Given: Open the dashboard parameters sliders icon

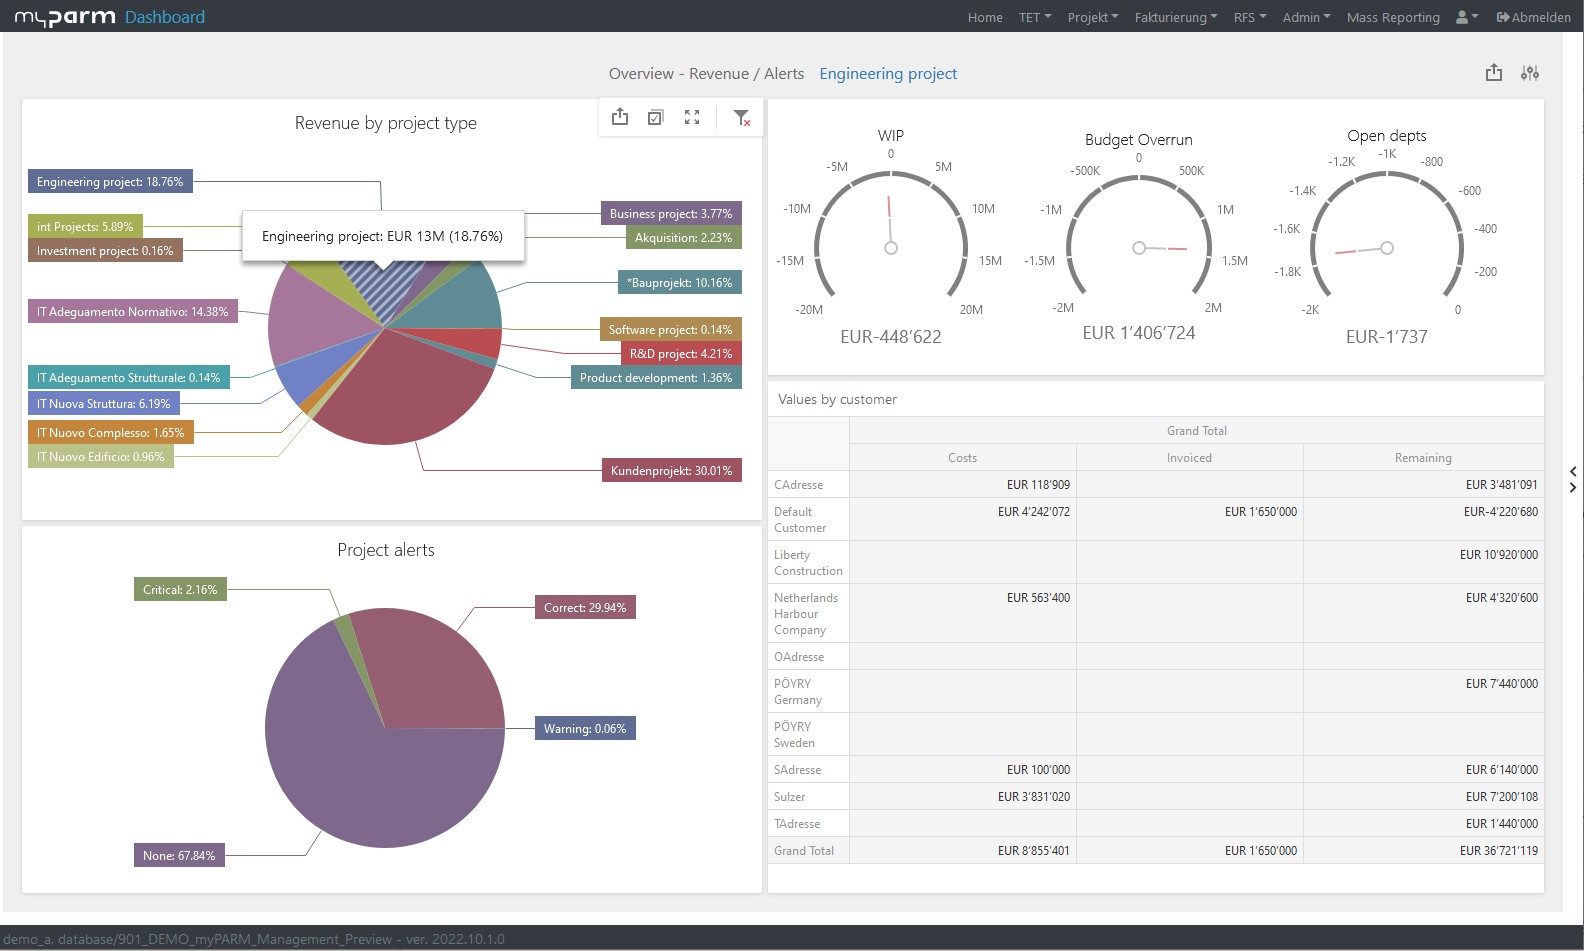Looking at the screenshot, I should point(1529,73).
